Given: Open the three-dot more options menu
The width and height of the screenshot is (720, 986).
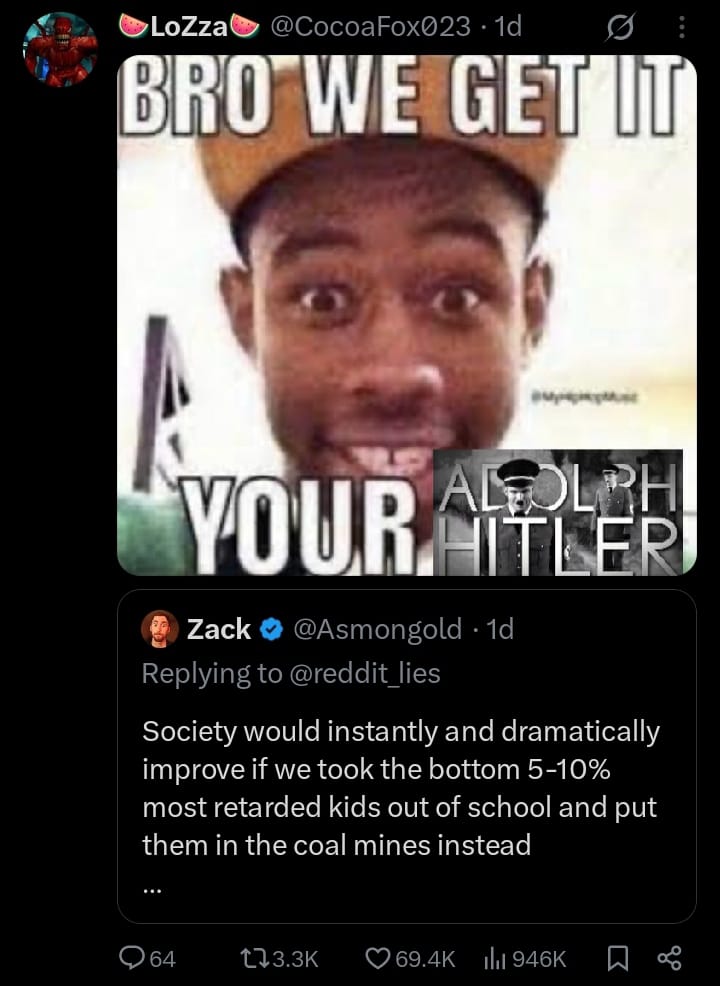Looking at the screenshot, I should pos(682,27).
